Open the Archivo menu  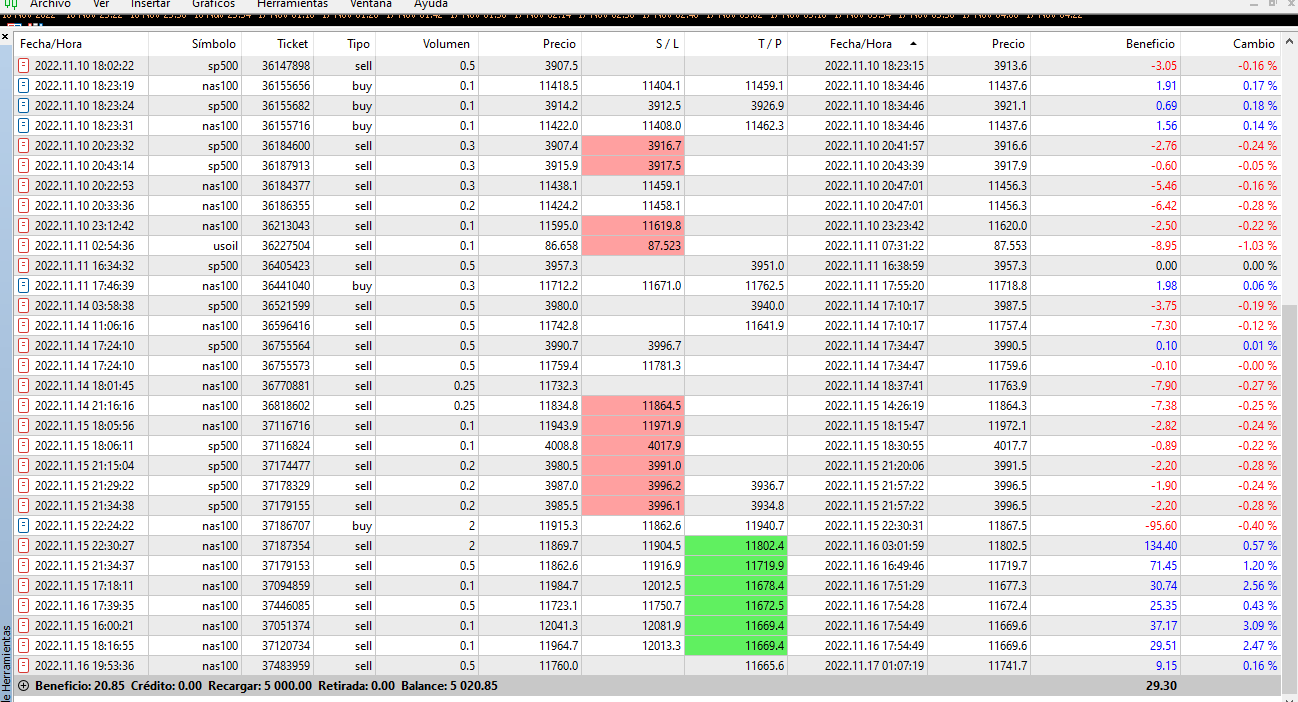tap(50, 4)
